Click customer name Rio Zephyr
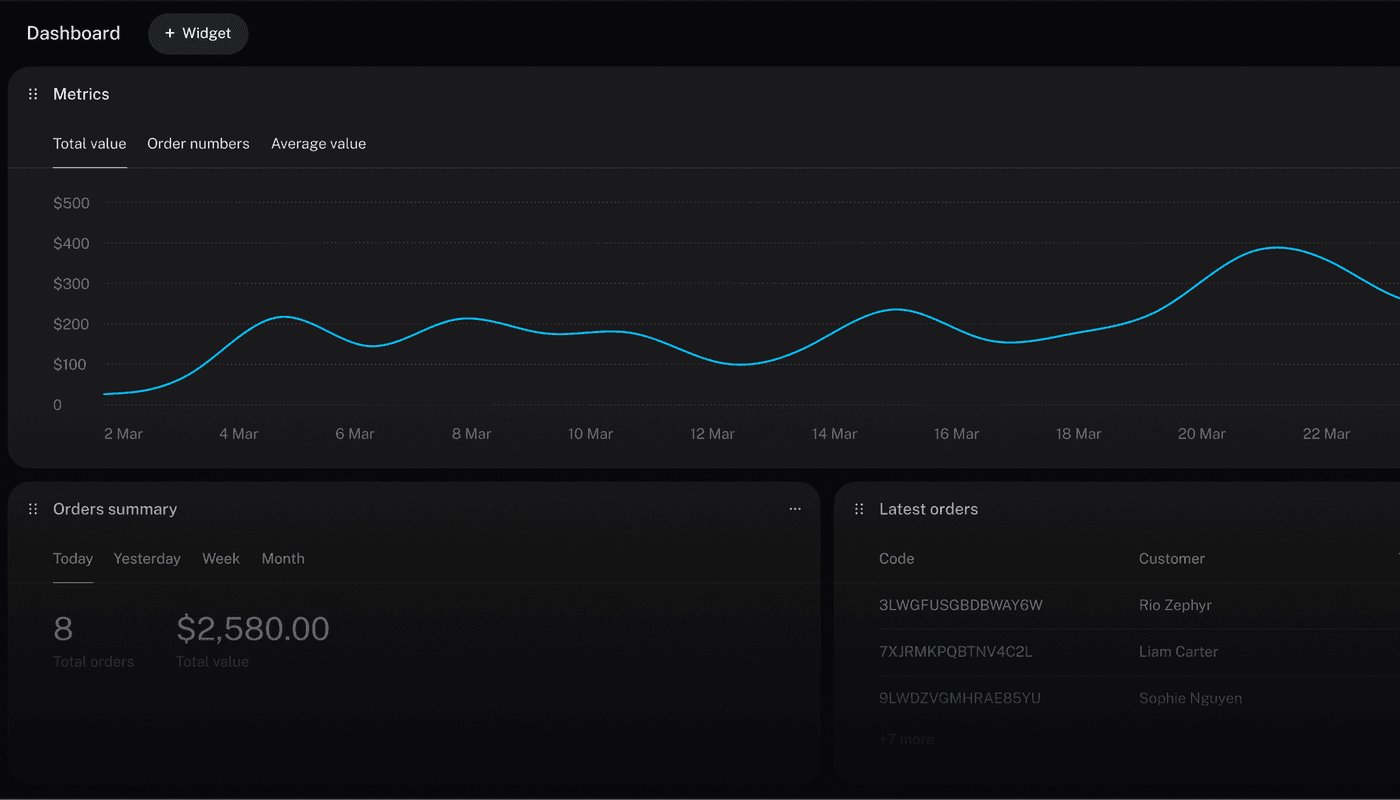 pos(1175,605)
